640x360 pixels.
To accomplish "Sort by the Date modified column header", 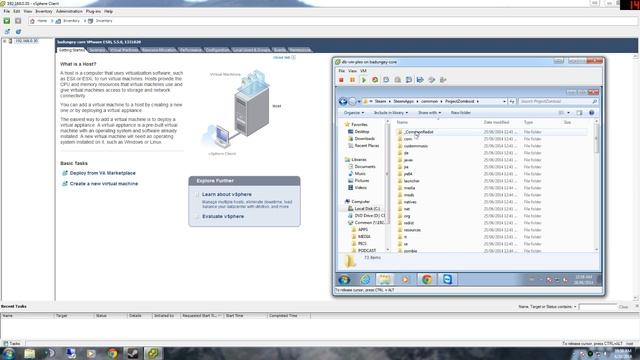I will point(496,122).
